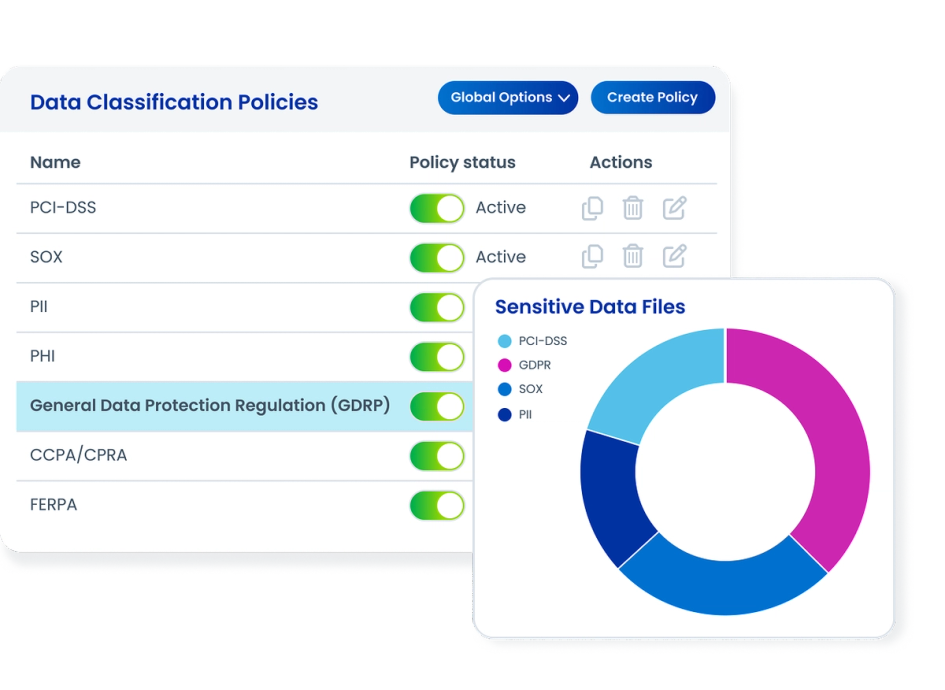Click trash icon for SOX policy
Screen dimensions: 945x690
(x=632, y=256)
